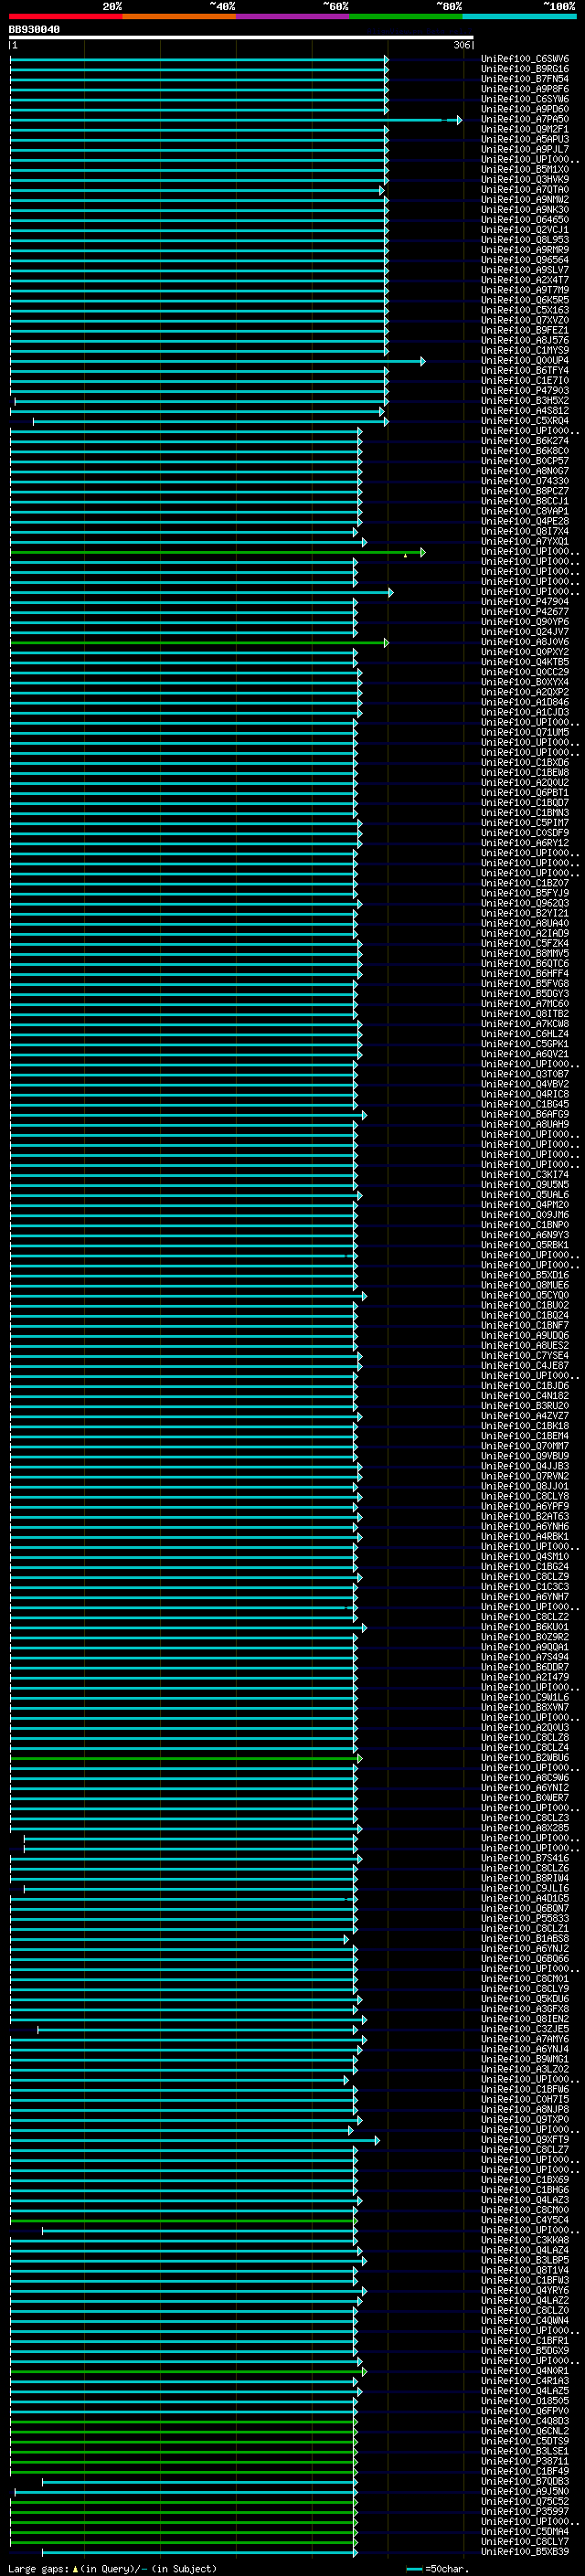
Task: Select hit UniRef100_A5APU3
Action: [x=525, y=139]
